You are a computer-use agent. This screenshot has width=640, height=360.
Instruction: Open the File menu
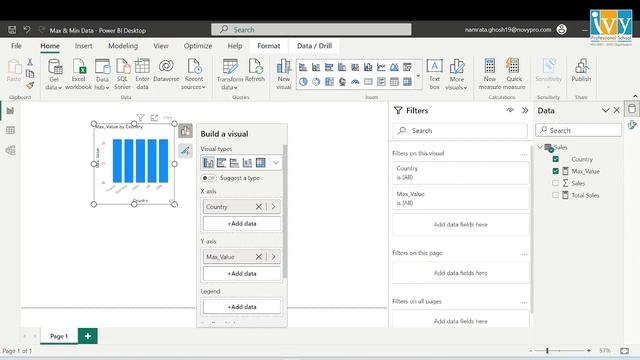[x=16, y=46]
